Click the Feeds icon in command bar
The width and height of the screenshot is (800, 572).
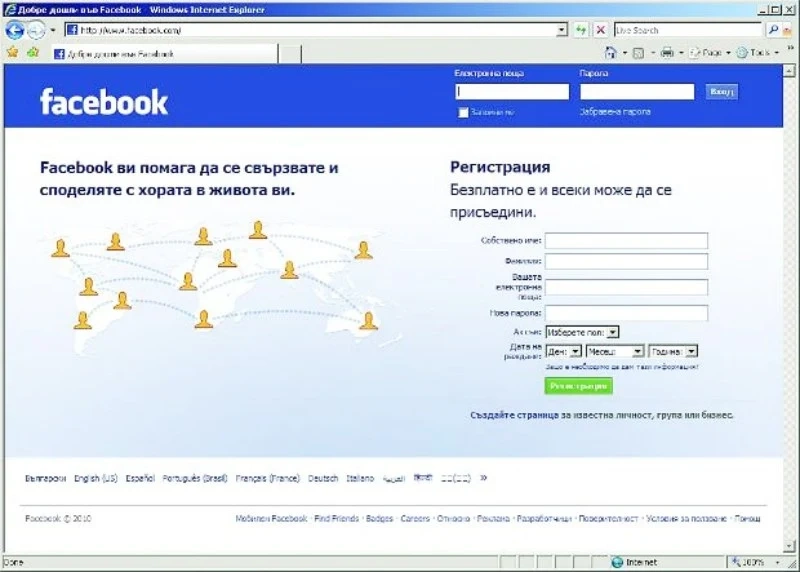(638, 53)
